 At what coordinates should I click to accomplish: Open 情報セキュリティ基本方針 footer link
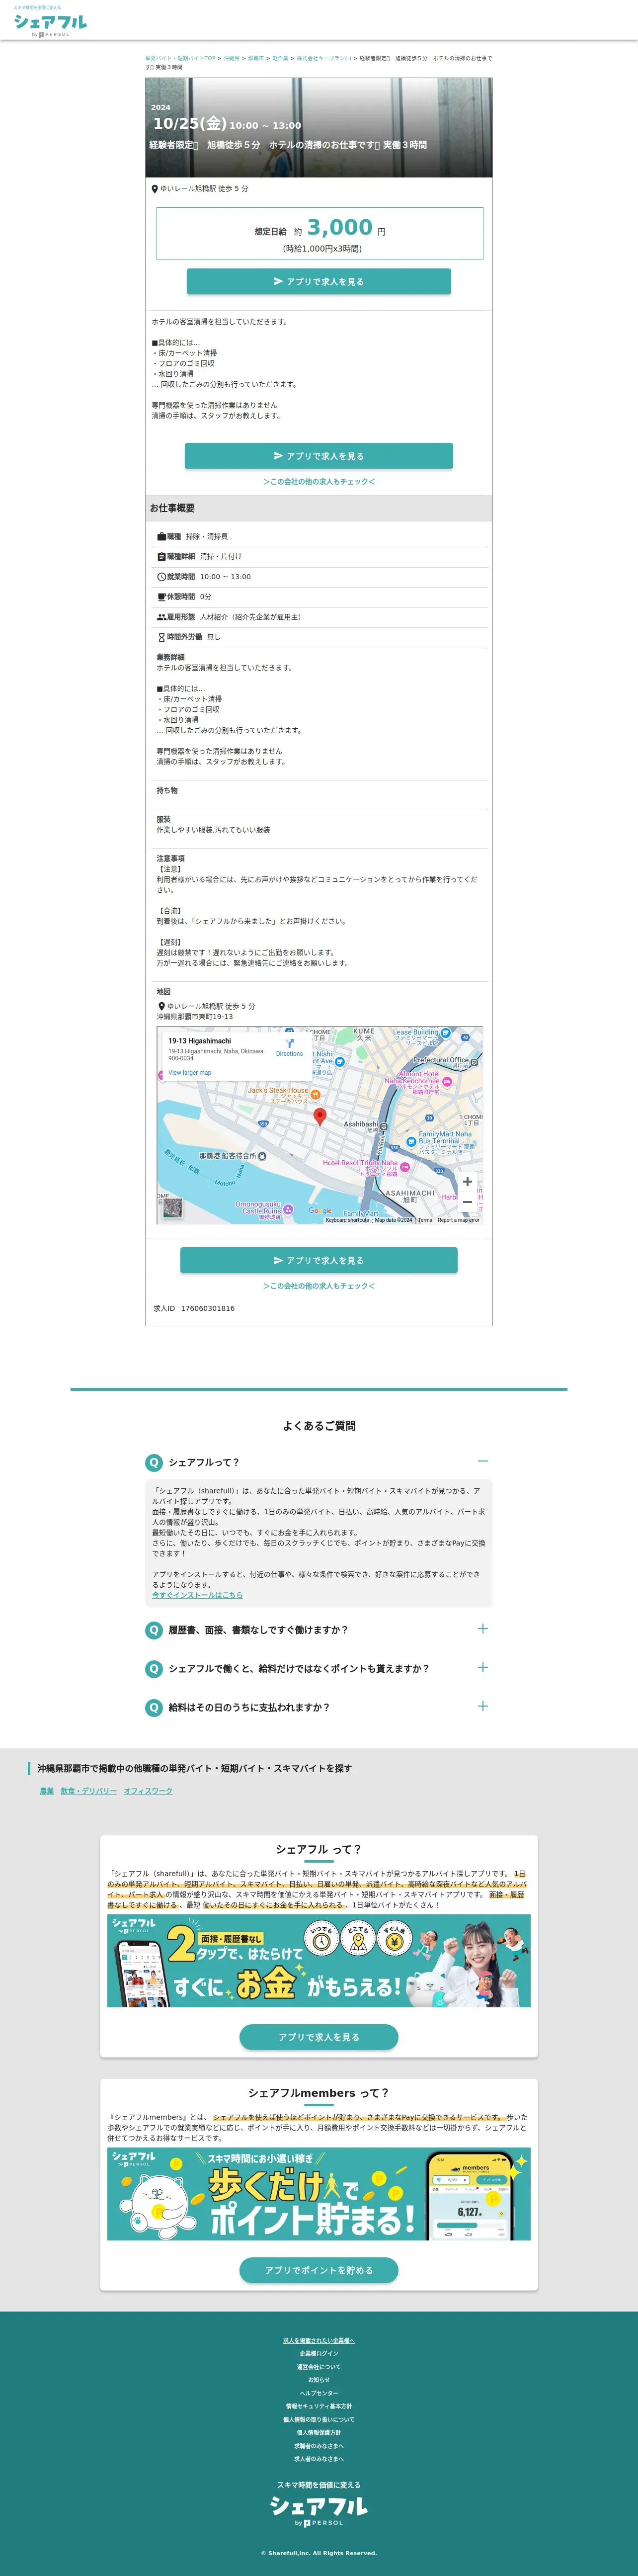tap(319, 2406)
